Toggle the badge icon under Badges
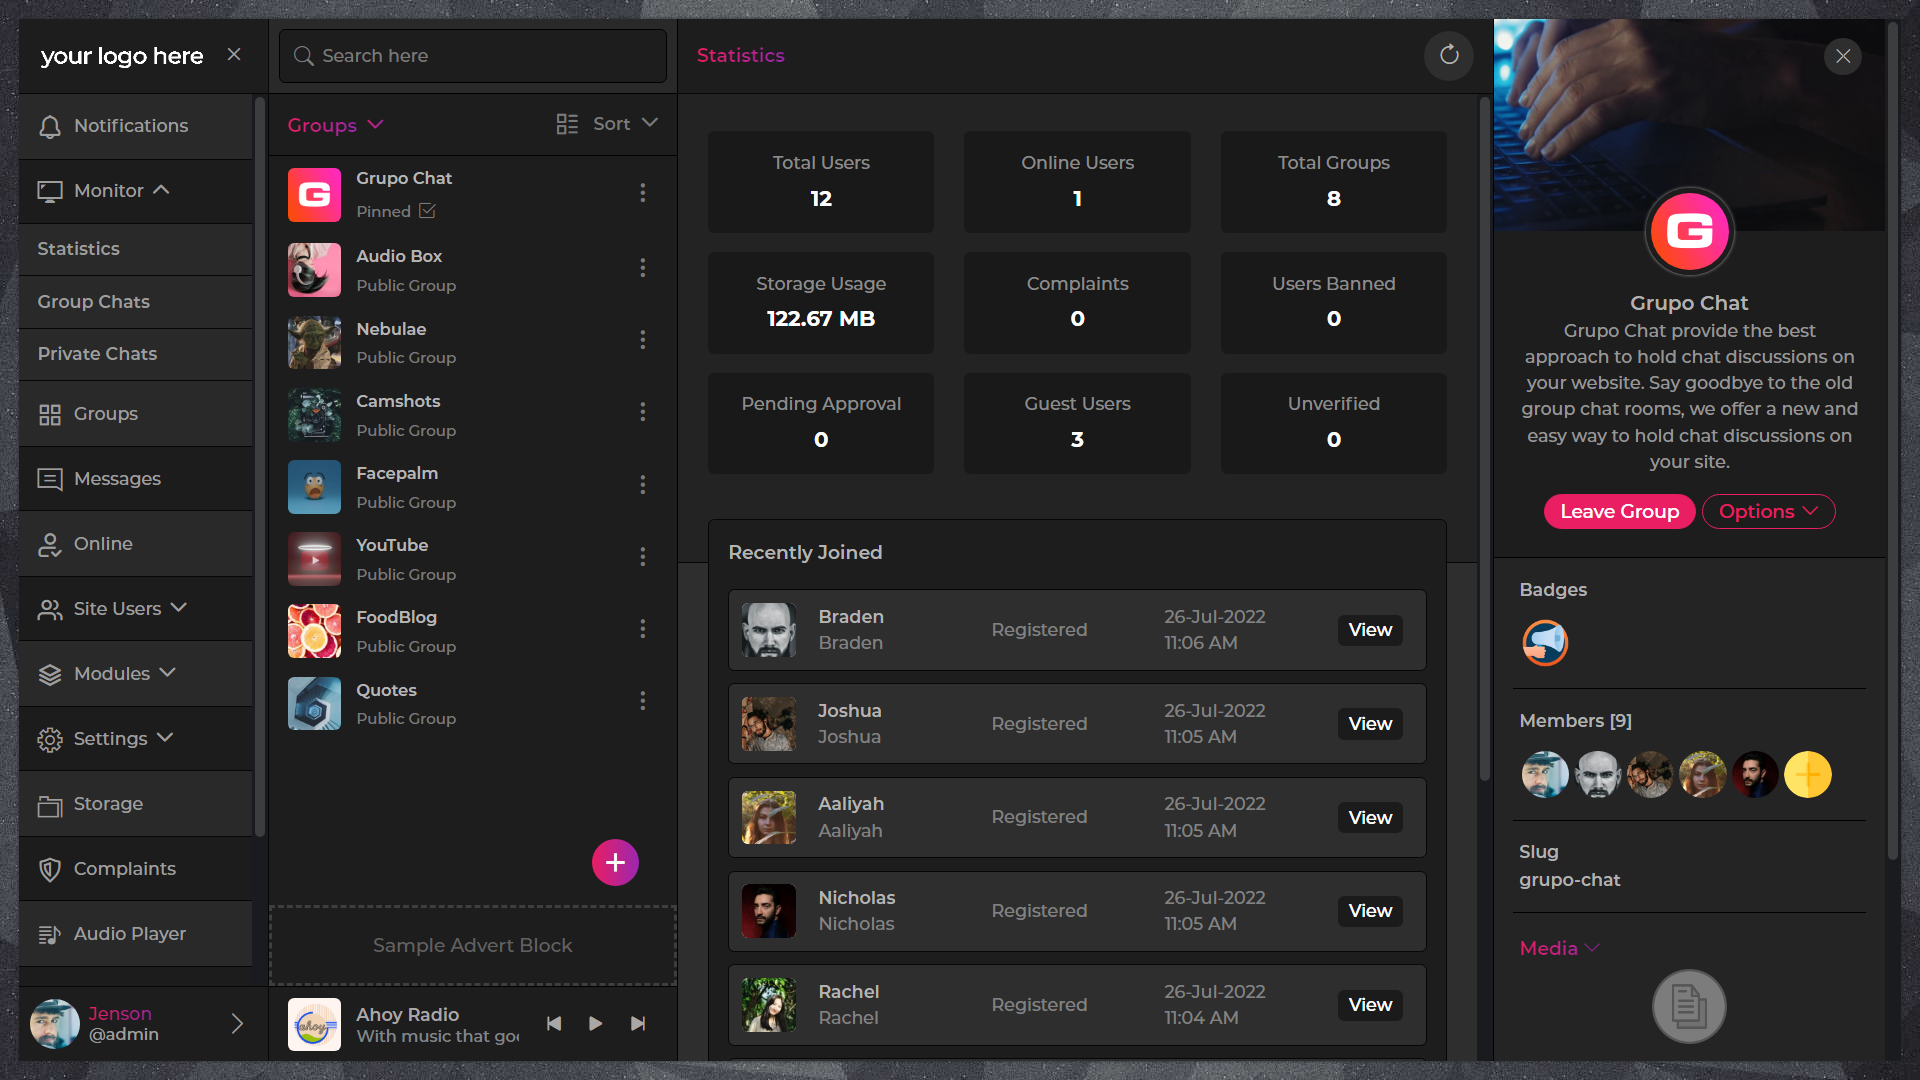The height and width of the screenshot is (1080, 1920). (1544, 643)
